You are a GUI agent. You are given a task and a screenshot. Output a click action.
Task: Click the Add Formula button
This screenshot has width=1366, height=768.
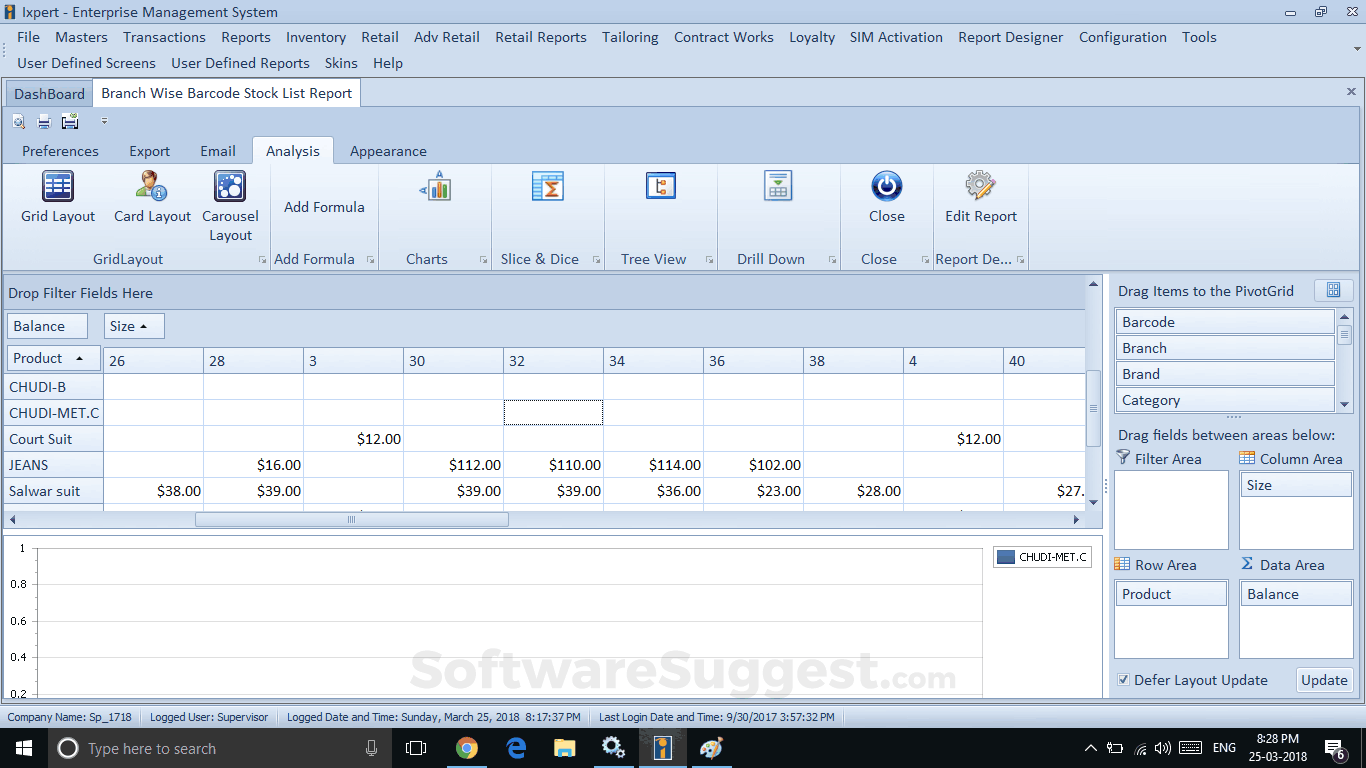324,207
